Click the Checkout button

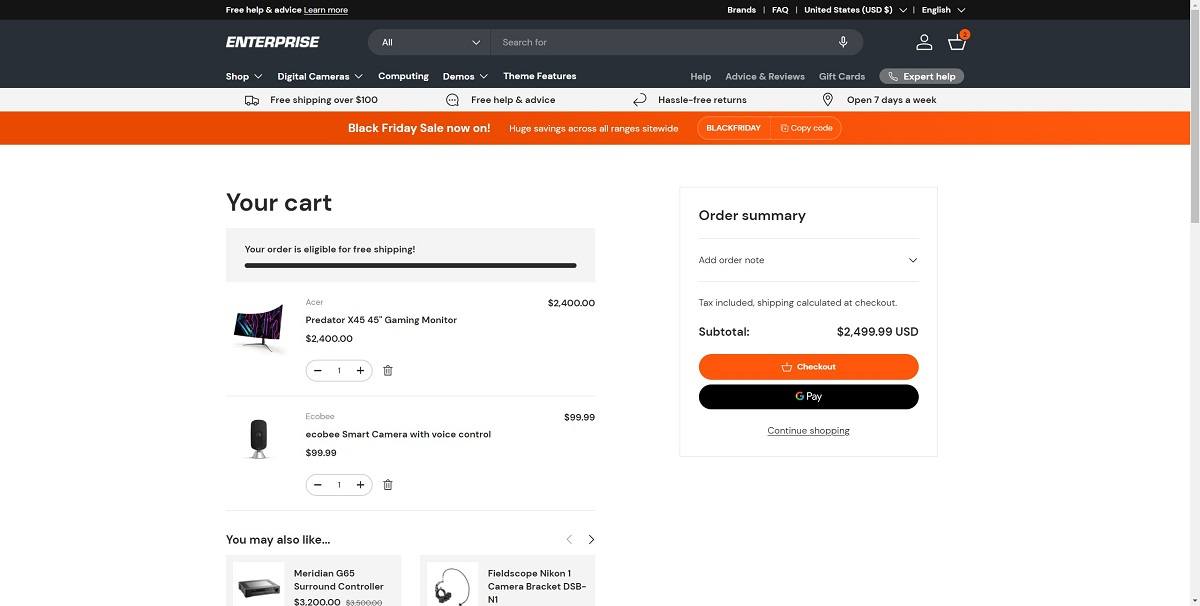point(808,366)
